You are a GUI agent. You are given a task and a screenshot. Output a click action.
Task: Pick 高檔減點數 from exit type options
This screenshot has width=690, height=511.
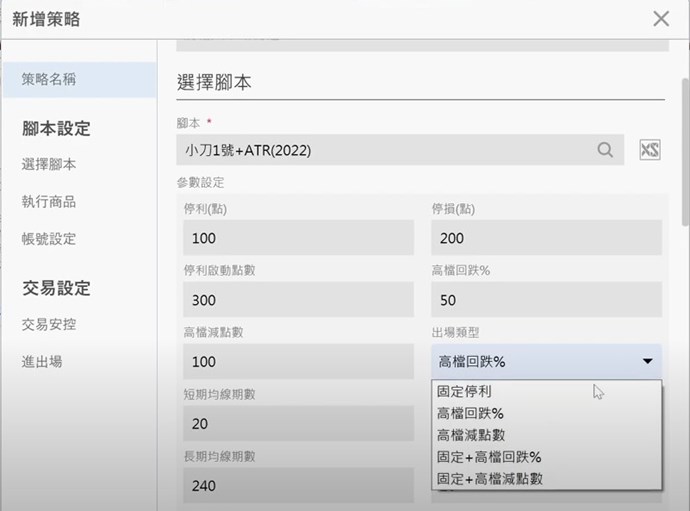tap(470, 435)
